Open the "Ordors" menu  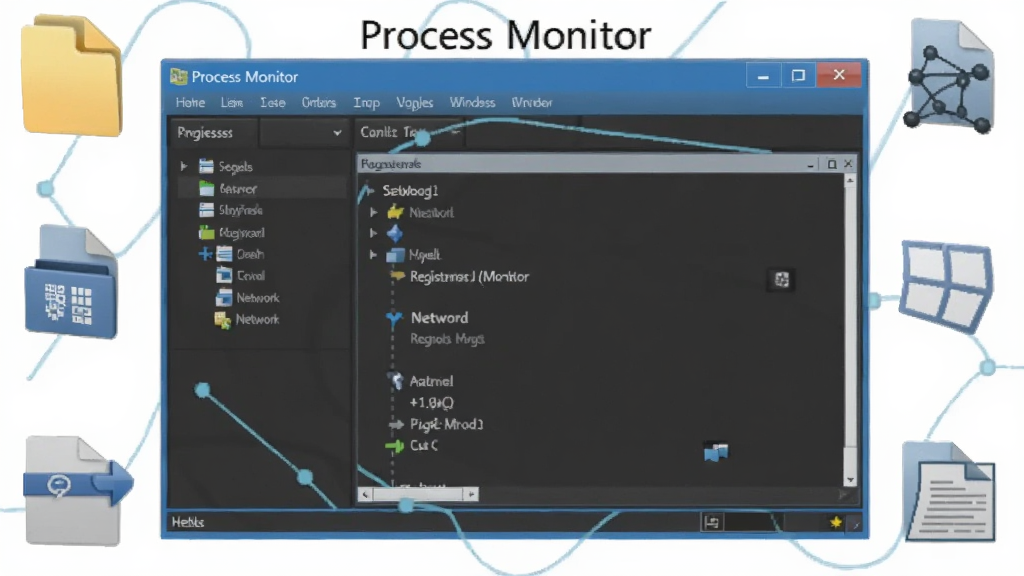tap(319, 103)
